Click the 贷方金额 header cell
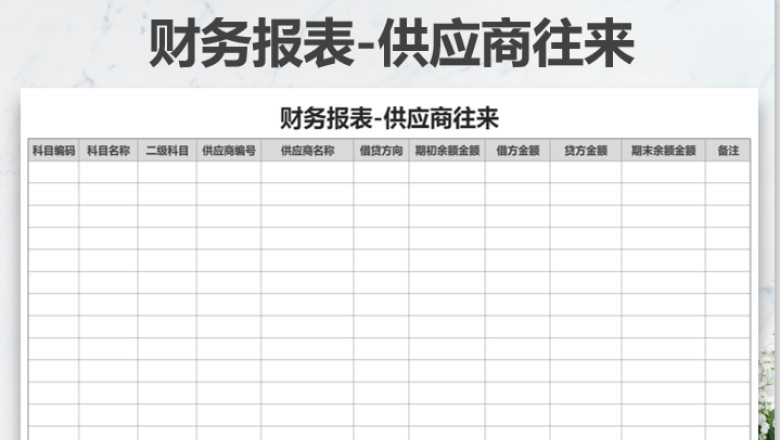The image size is (780, 440). [x=586, y=150]
